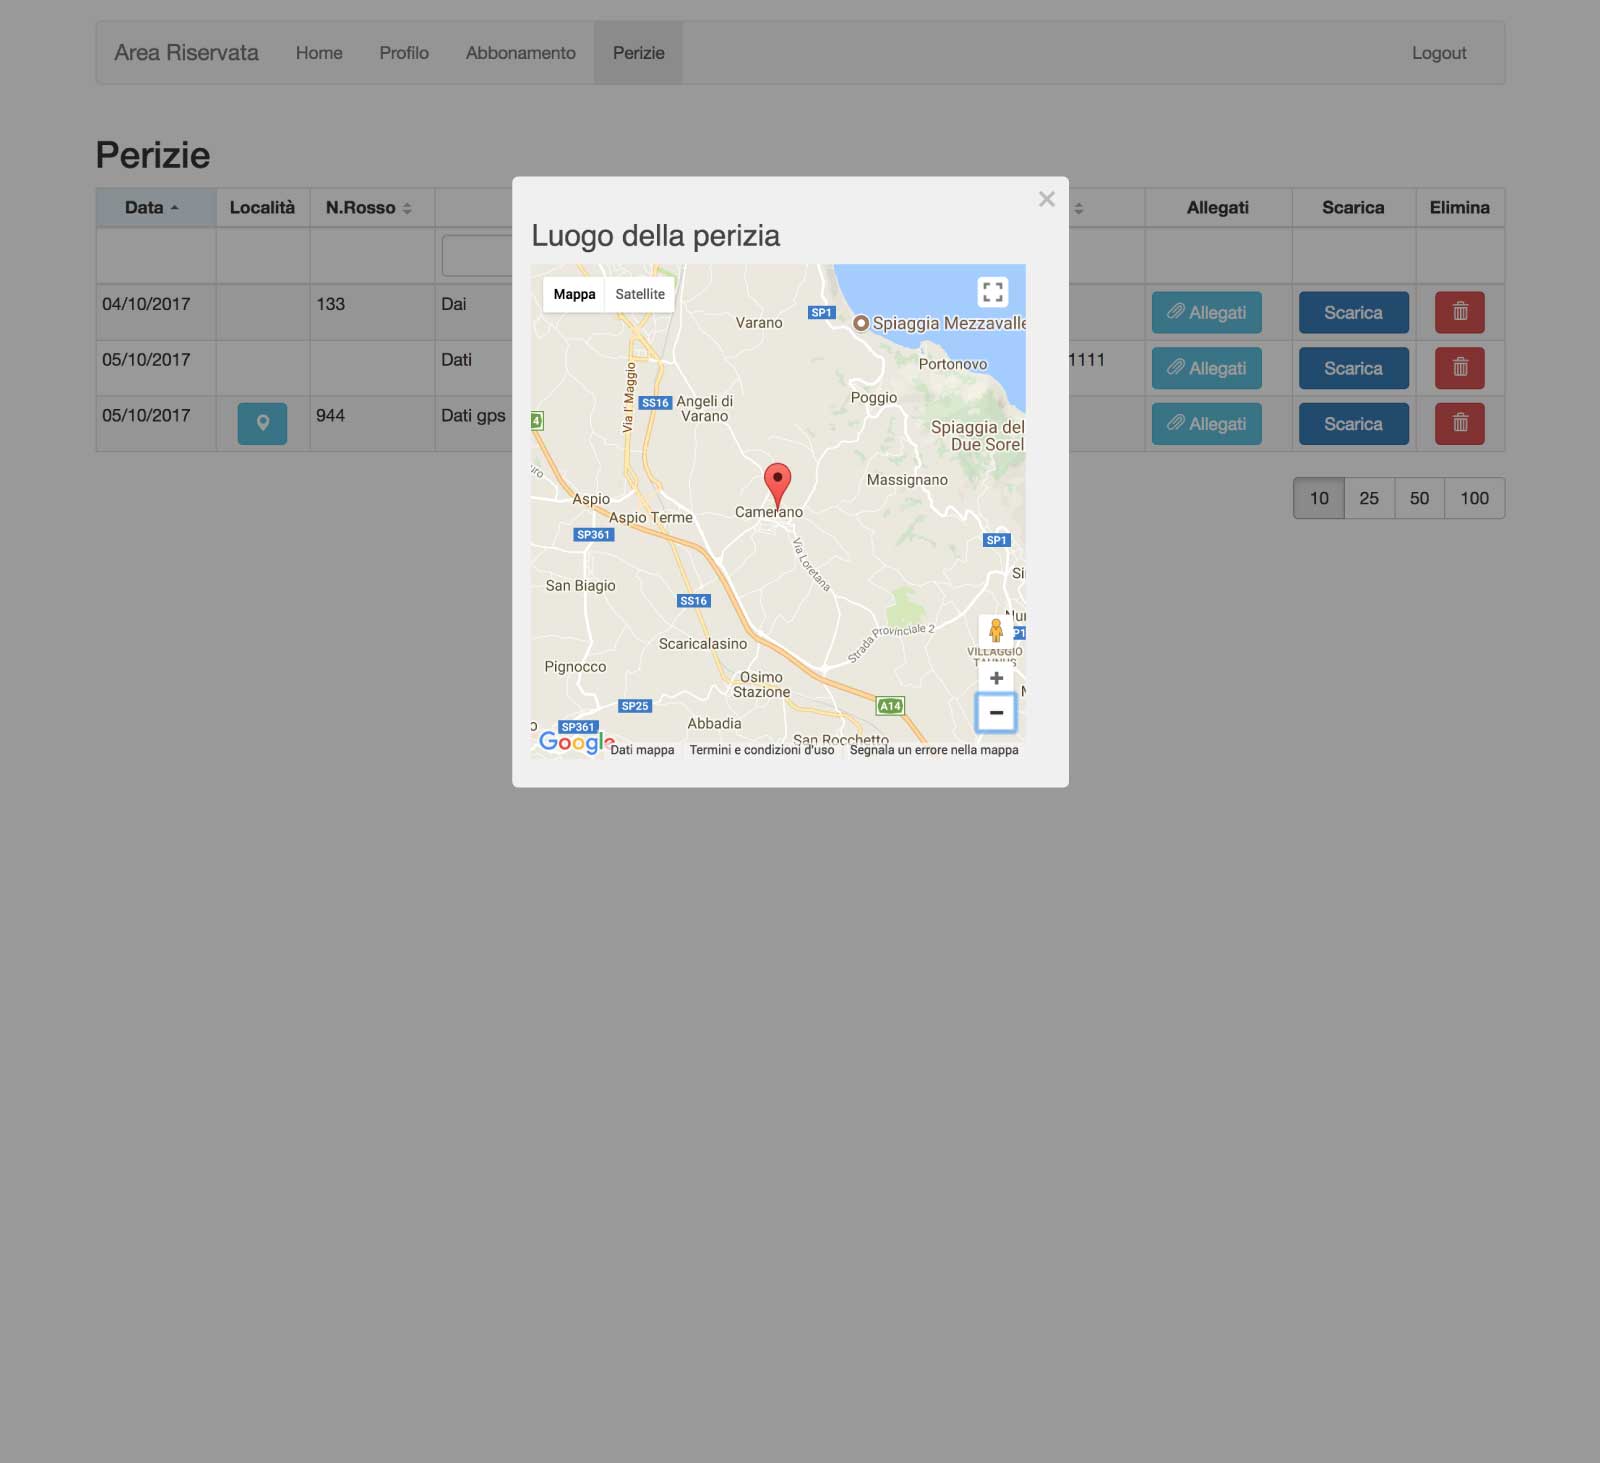
Task: Open location pin for 944 row
Action: tap(262, 424)
